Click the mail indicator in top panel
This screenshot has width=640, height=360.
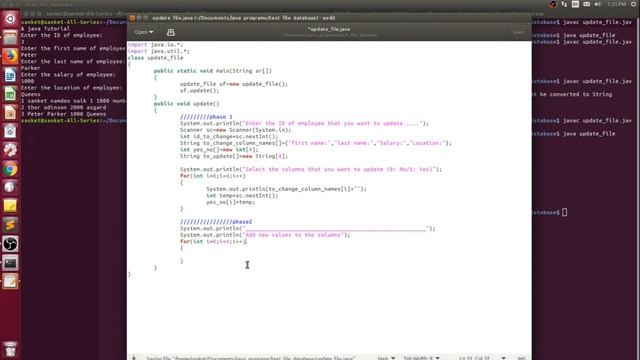click(587, 4)
